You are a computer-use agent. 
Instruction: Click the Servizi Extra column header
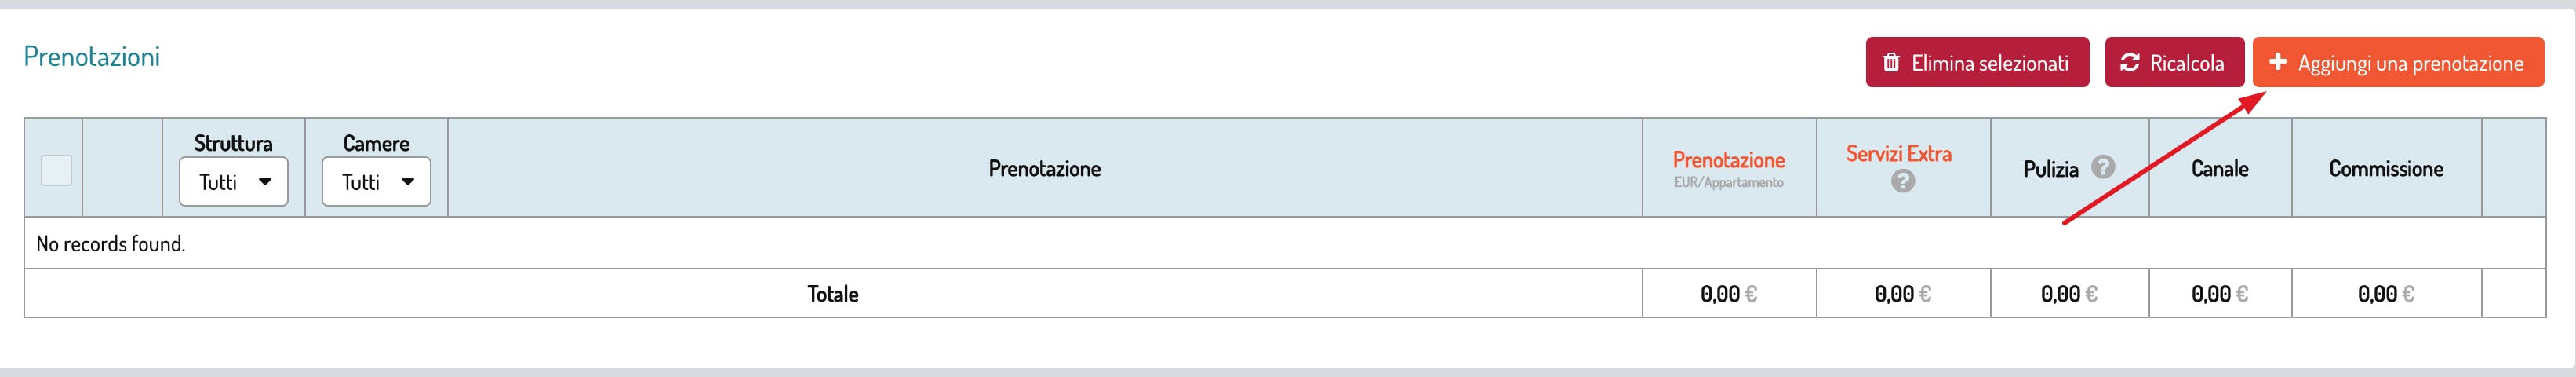(x=1898, y=154)
